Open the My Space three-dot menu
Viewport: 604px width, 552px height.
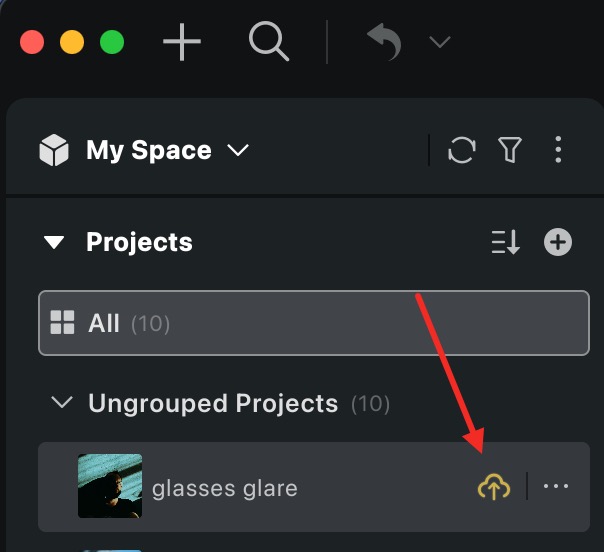click(x=558, y=151)
